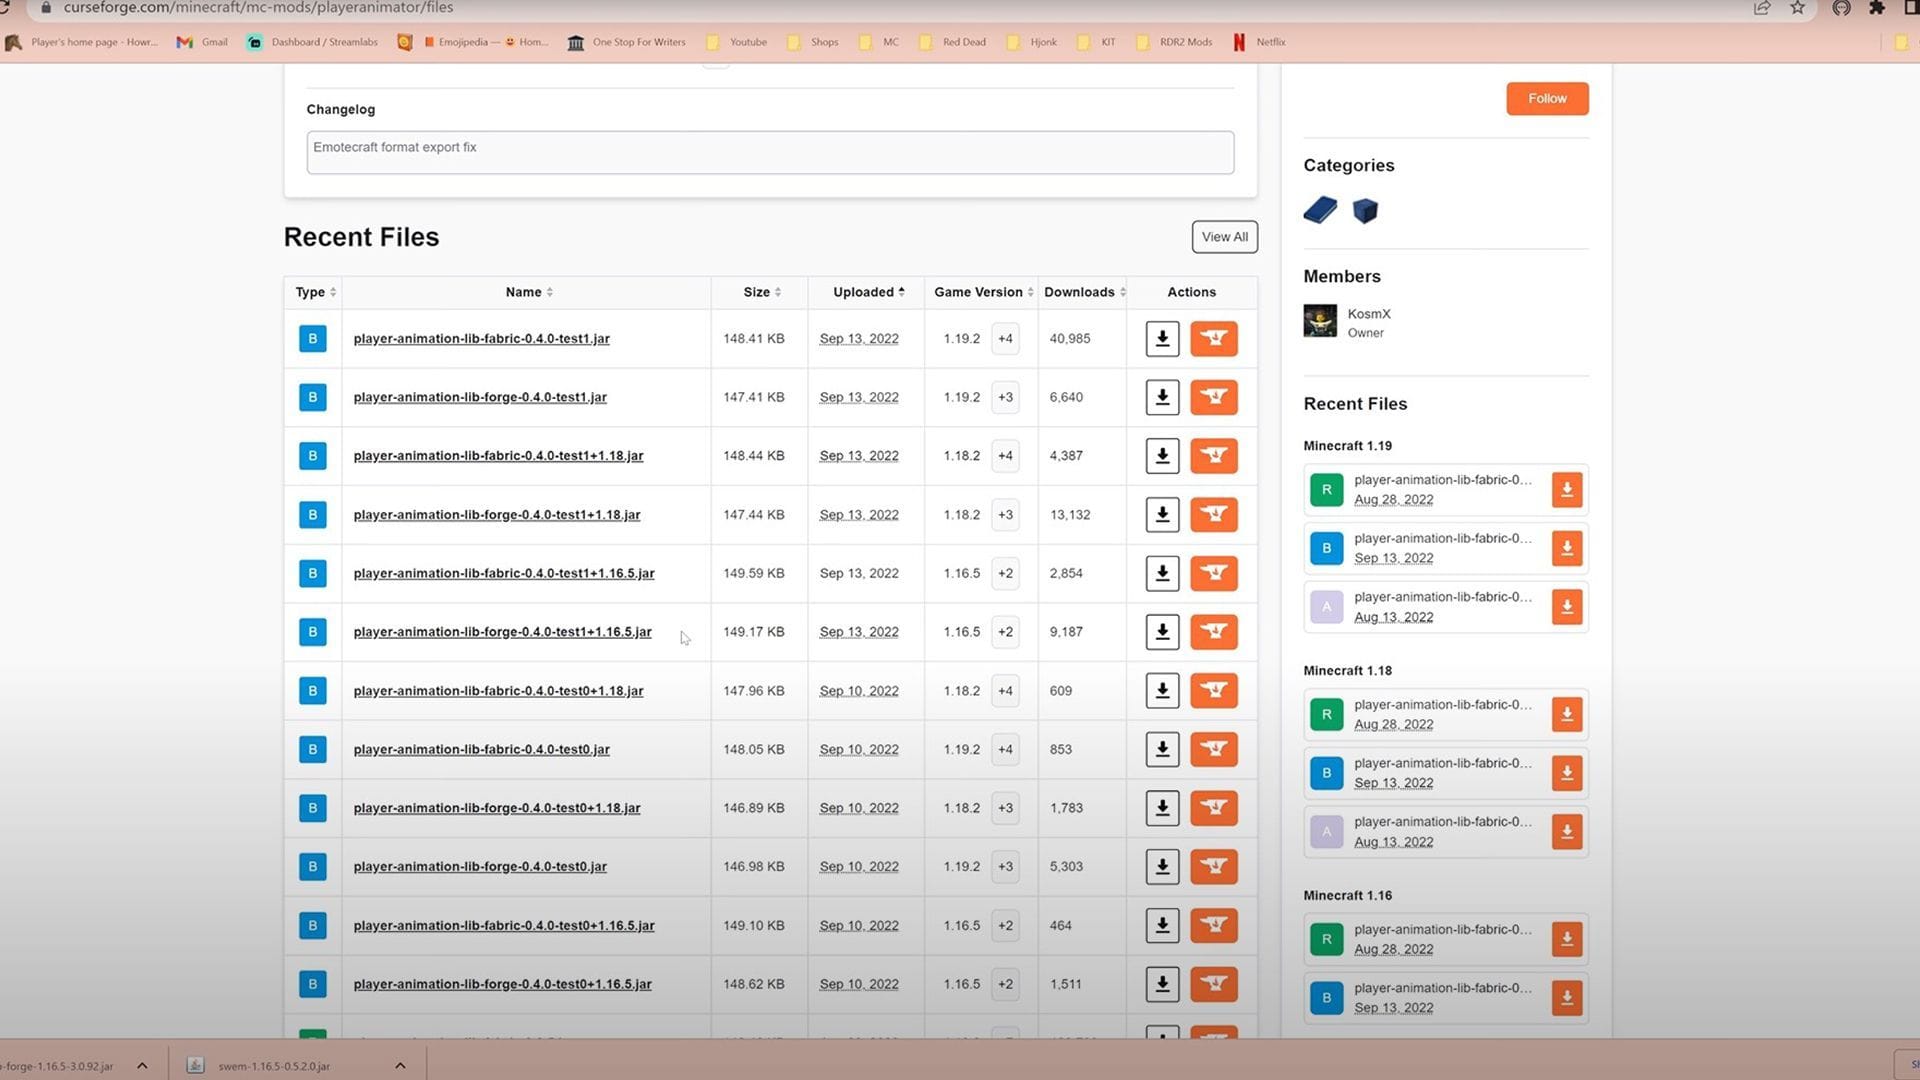The width and height of the screenshot is (1920, 1080).
Task: Open the RDR2 Mods bookmark folder
Action: tap(1175, 42)
